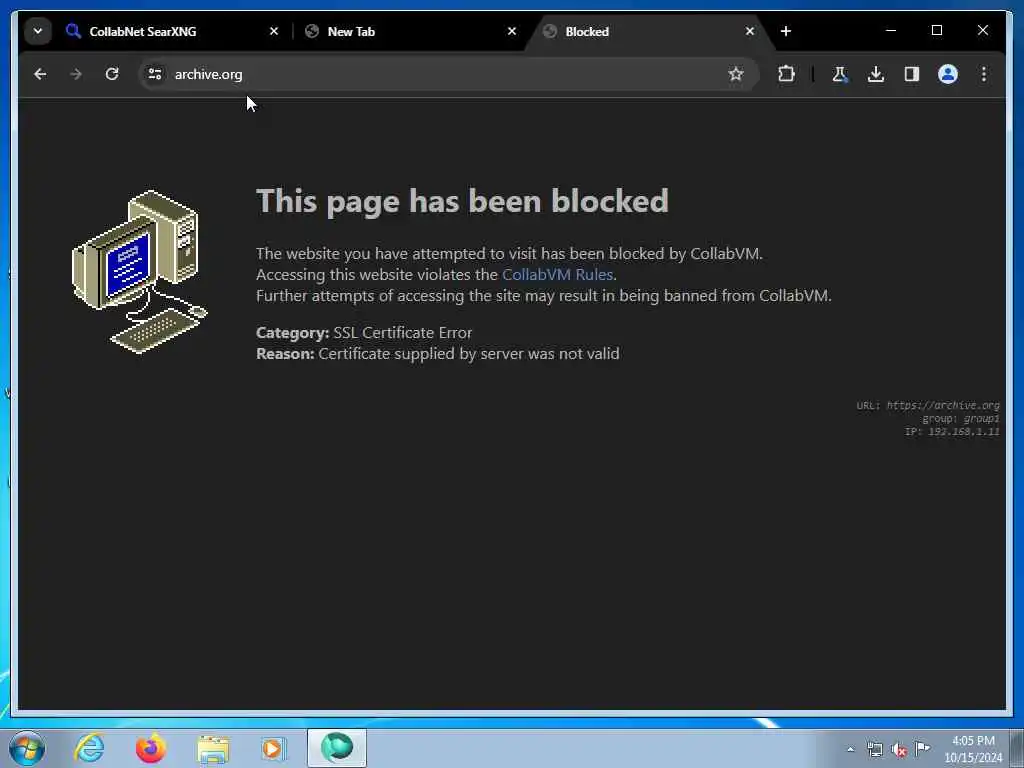Close the CollabNet SearXNG tab
This screenshot has height=768, width=1024.
pos(274,31)
